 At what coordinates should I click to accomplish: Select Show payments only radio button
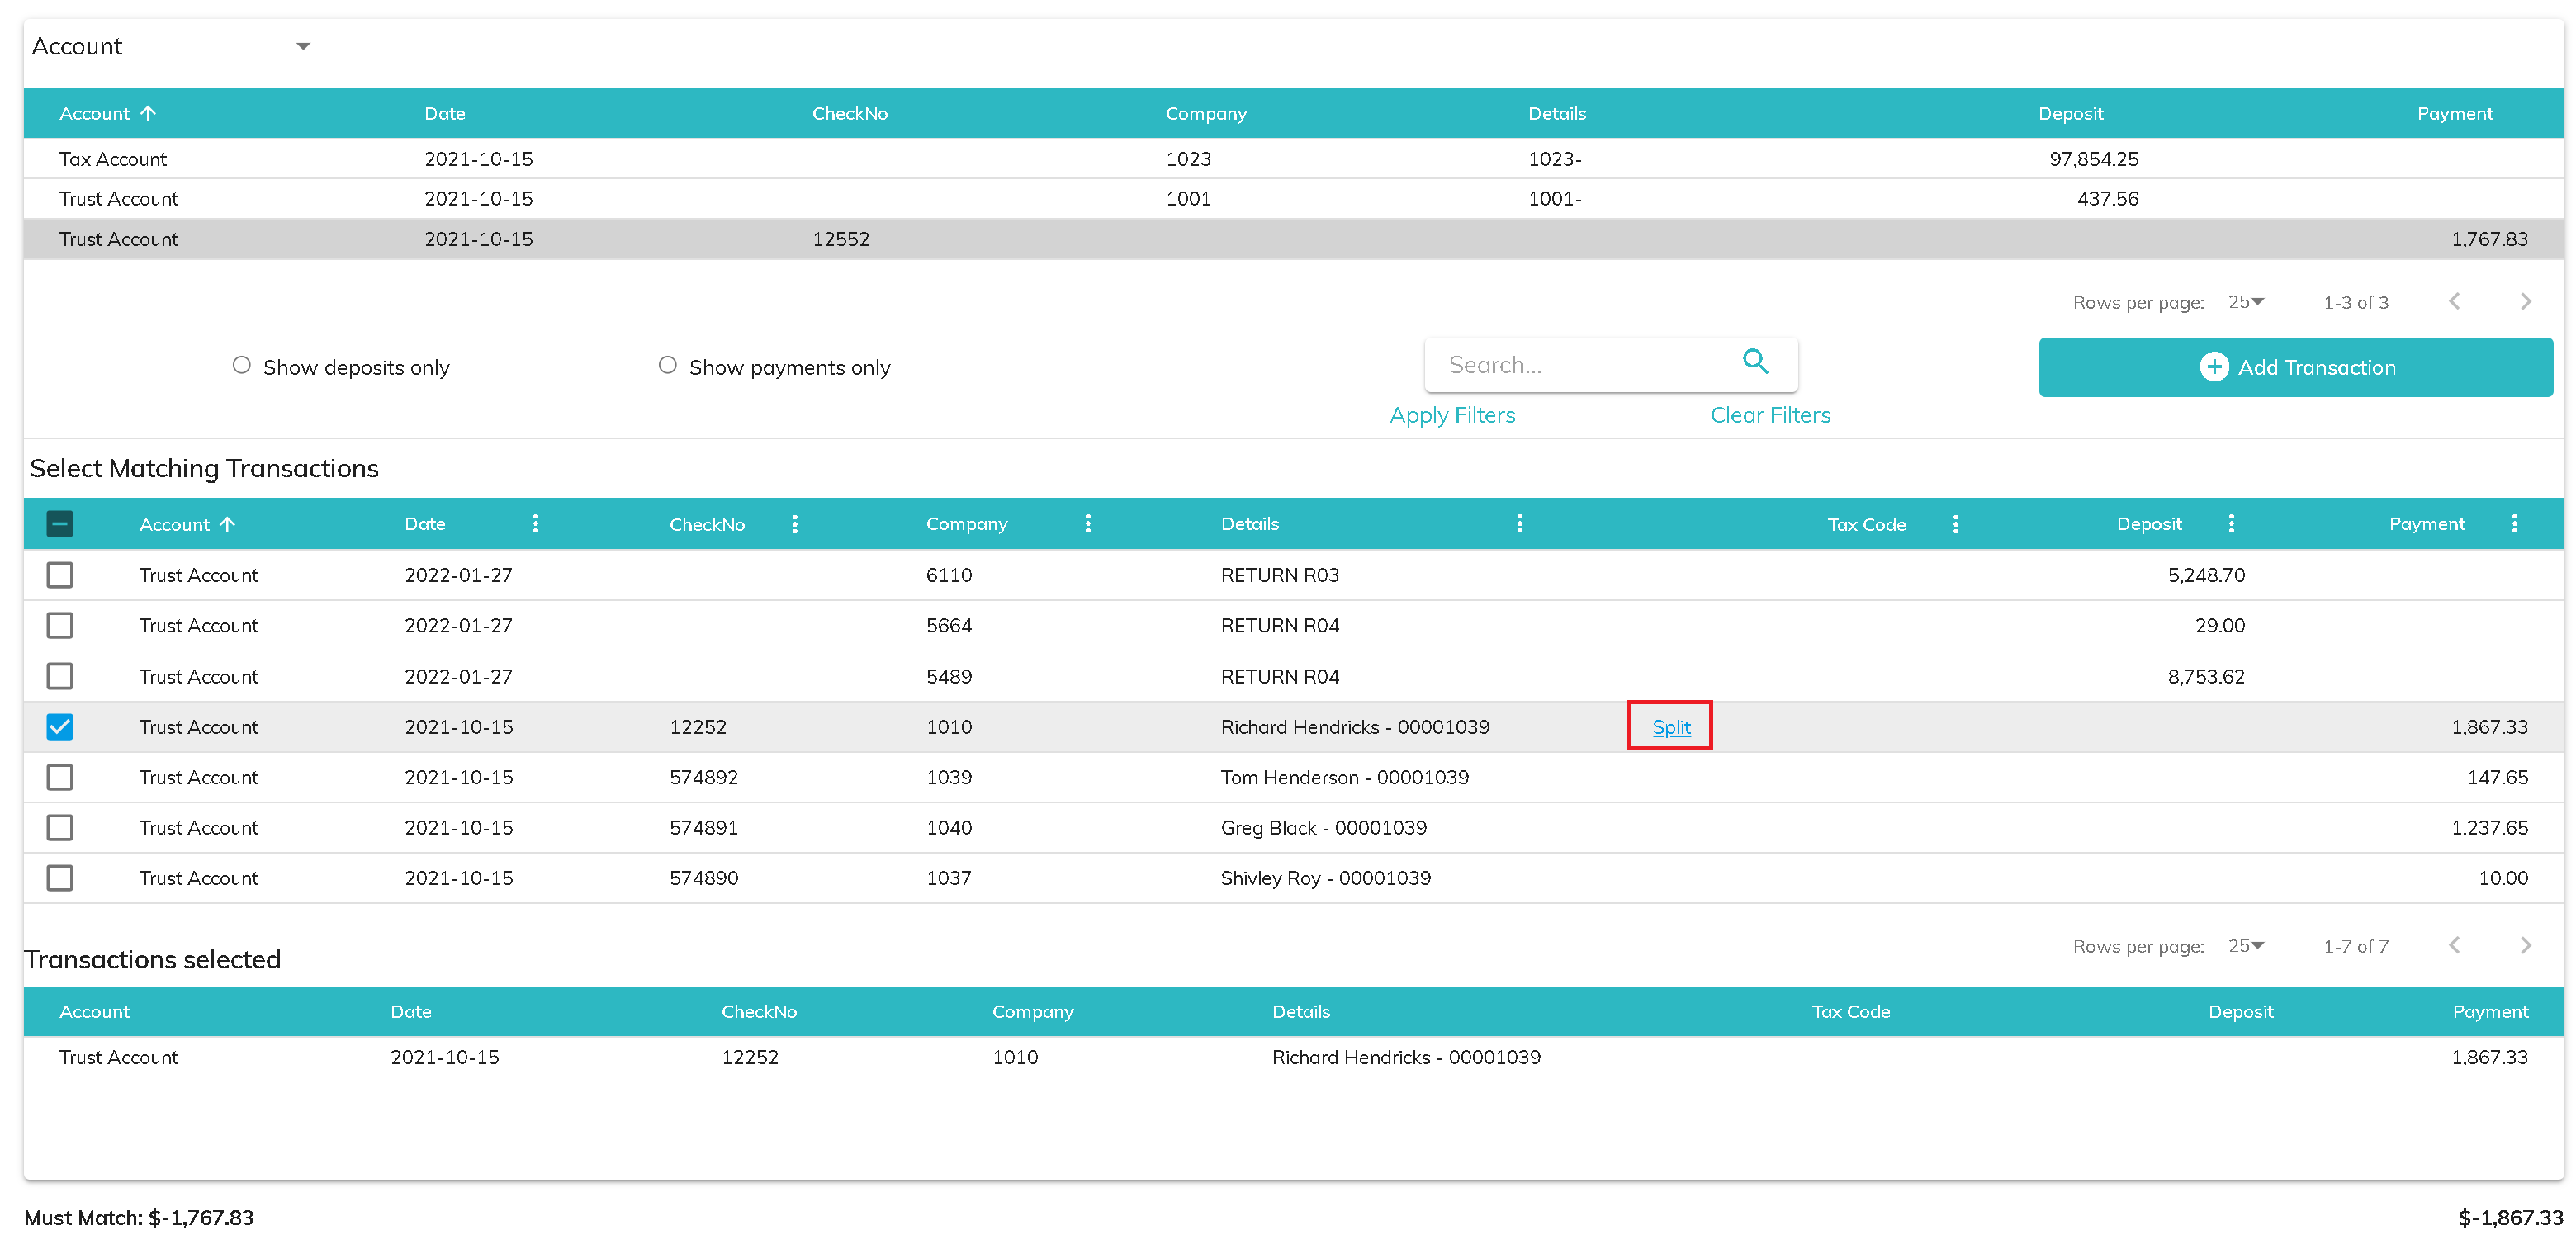coord(667,365)
